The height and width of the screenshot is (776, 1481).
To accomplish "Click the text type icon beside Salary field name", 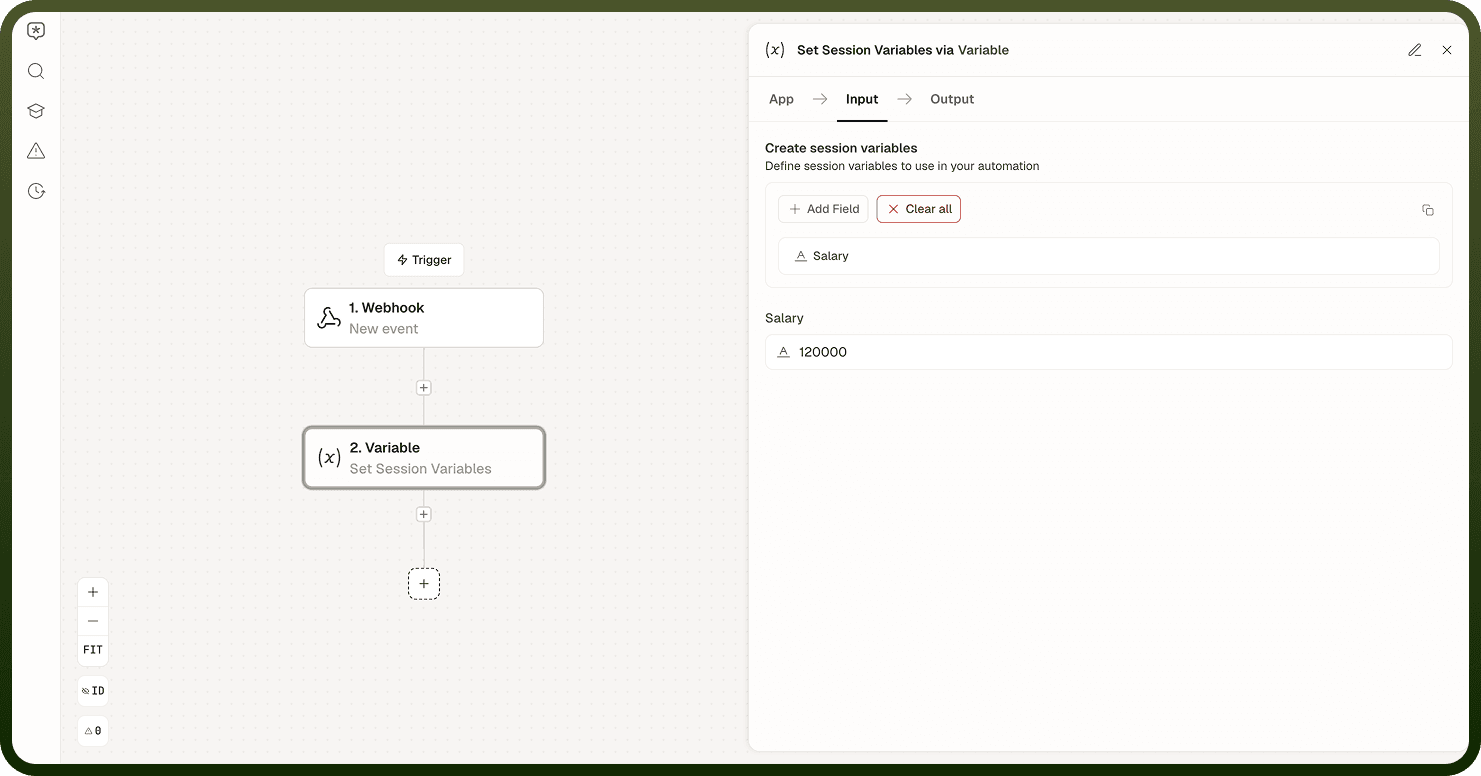I will [800, 256].
